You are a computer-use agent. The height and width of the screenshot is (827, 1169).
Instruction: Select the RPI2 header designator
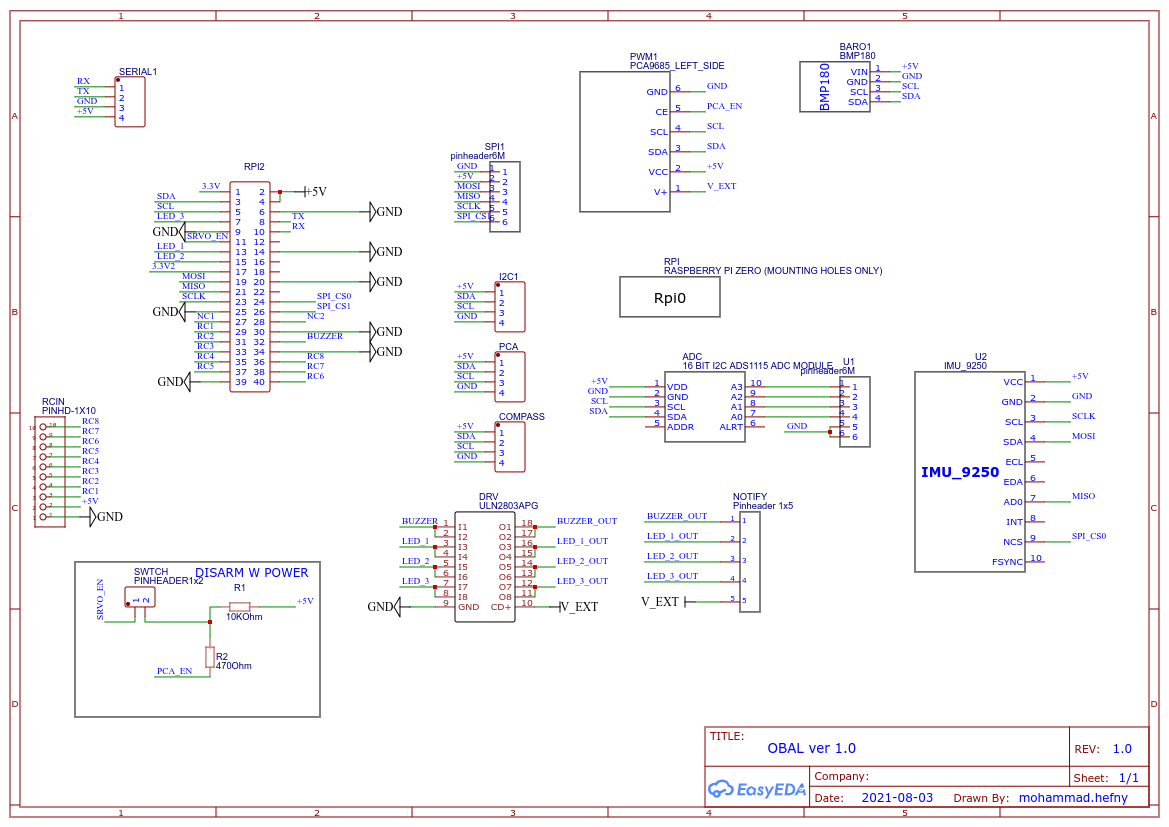254,167
